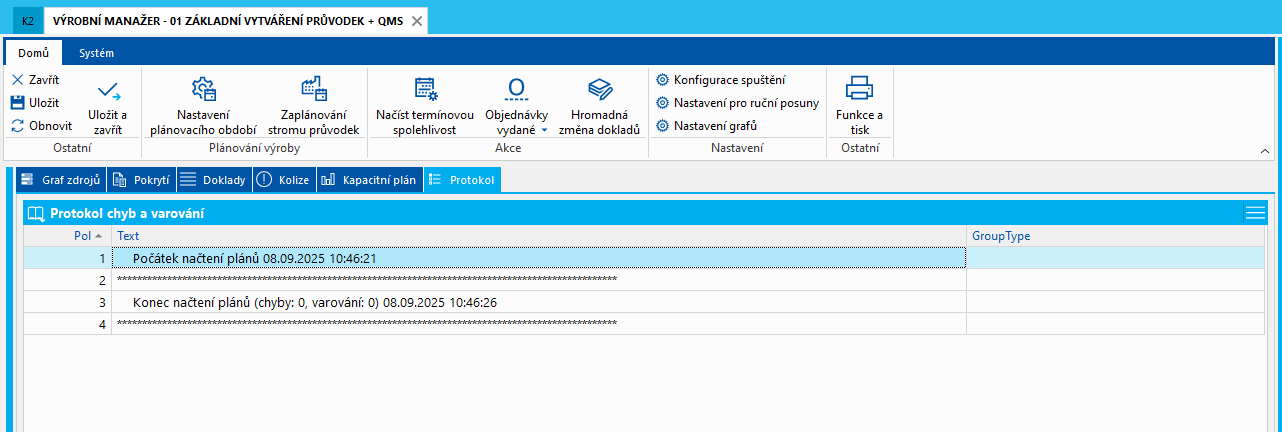This screenshot has width=1282, height=432.
Task: Click the Výrobní manažer document tab title
Action: tap(227, 21)
